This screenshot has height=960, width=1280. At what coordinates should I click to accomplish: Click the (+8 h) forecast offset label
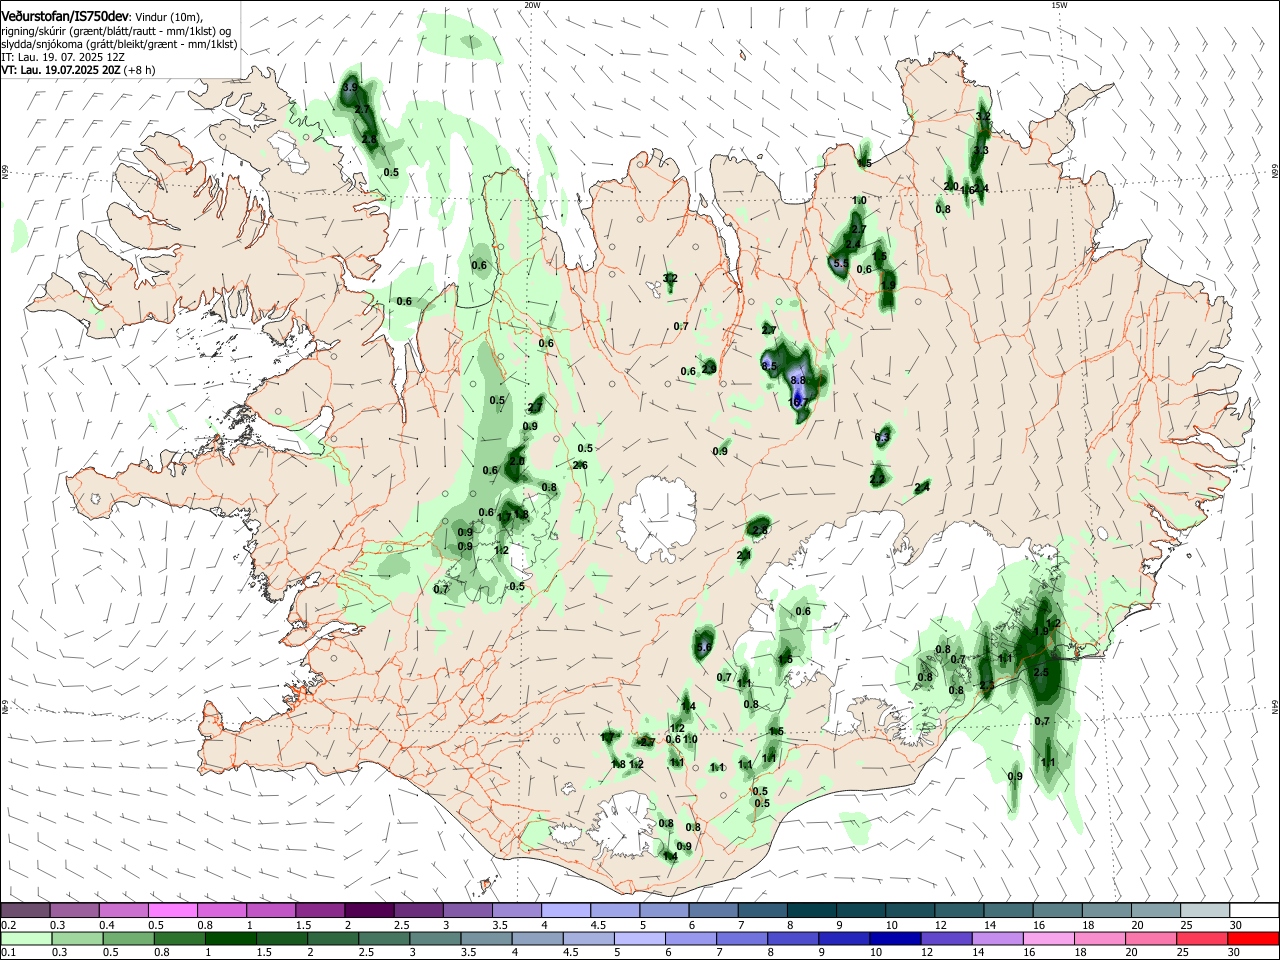pyautogui.click(x=139, y=70)
